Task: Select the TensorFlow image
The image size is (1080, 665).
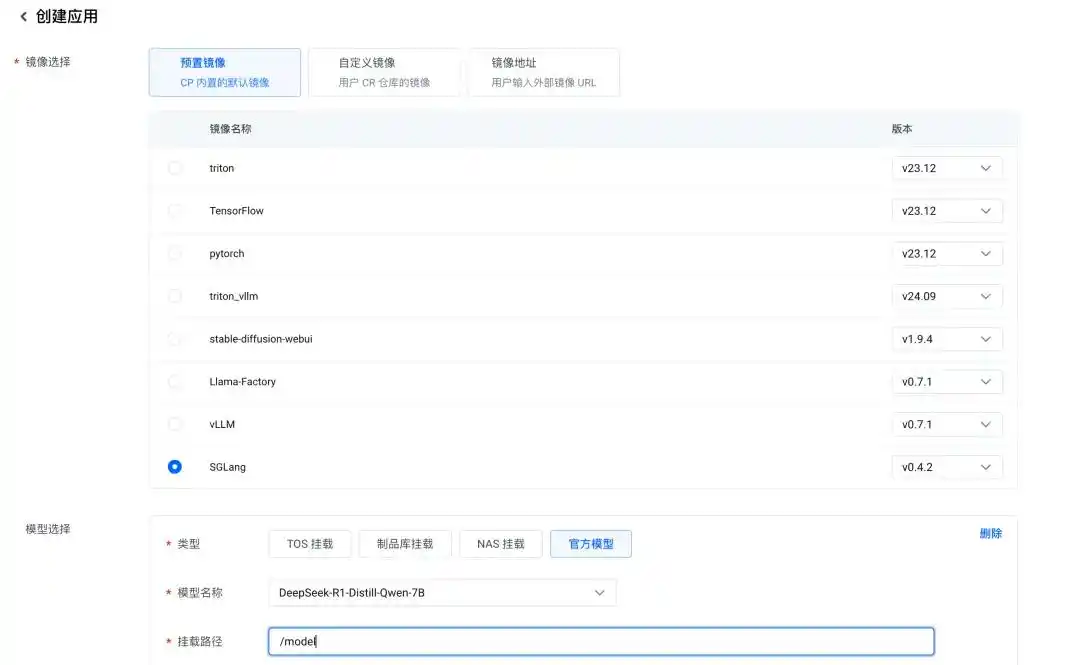Action: 176,211
